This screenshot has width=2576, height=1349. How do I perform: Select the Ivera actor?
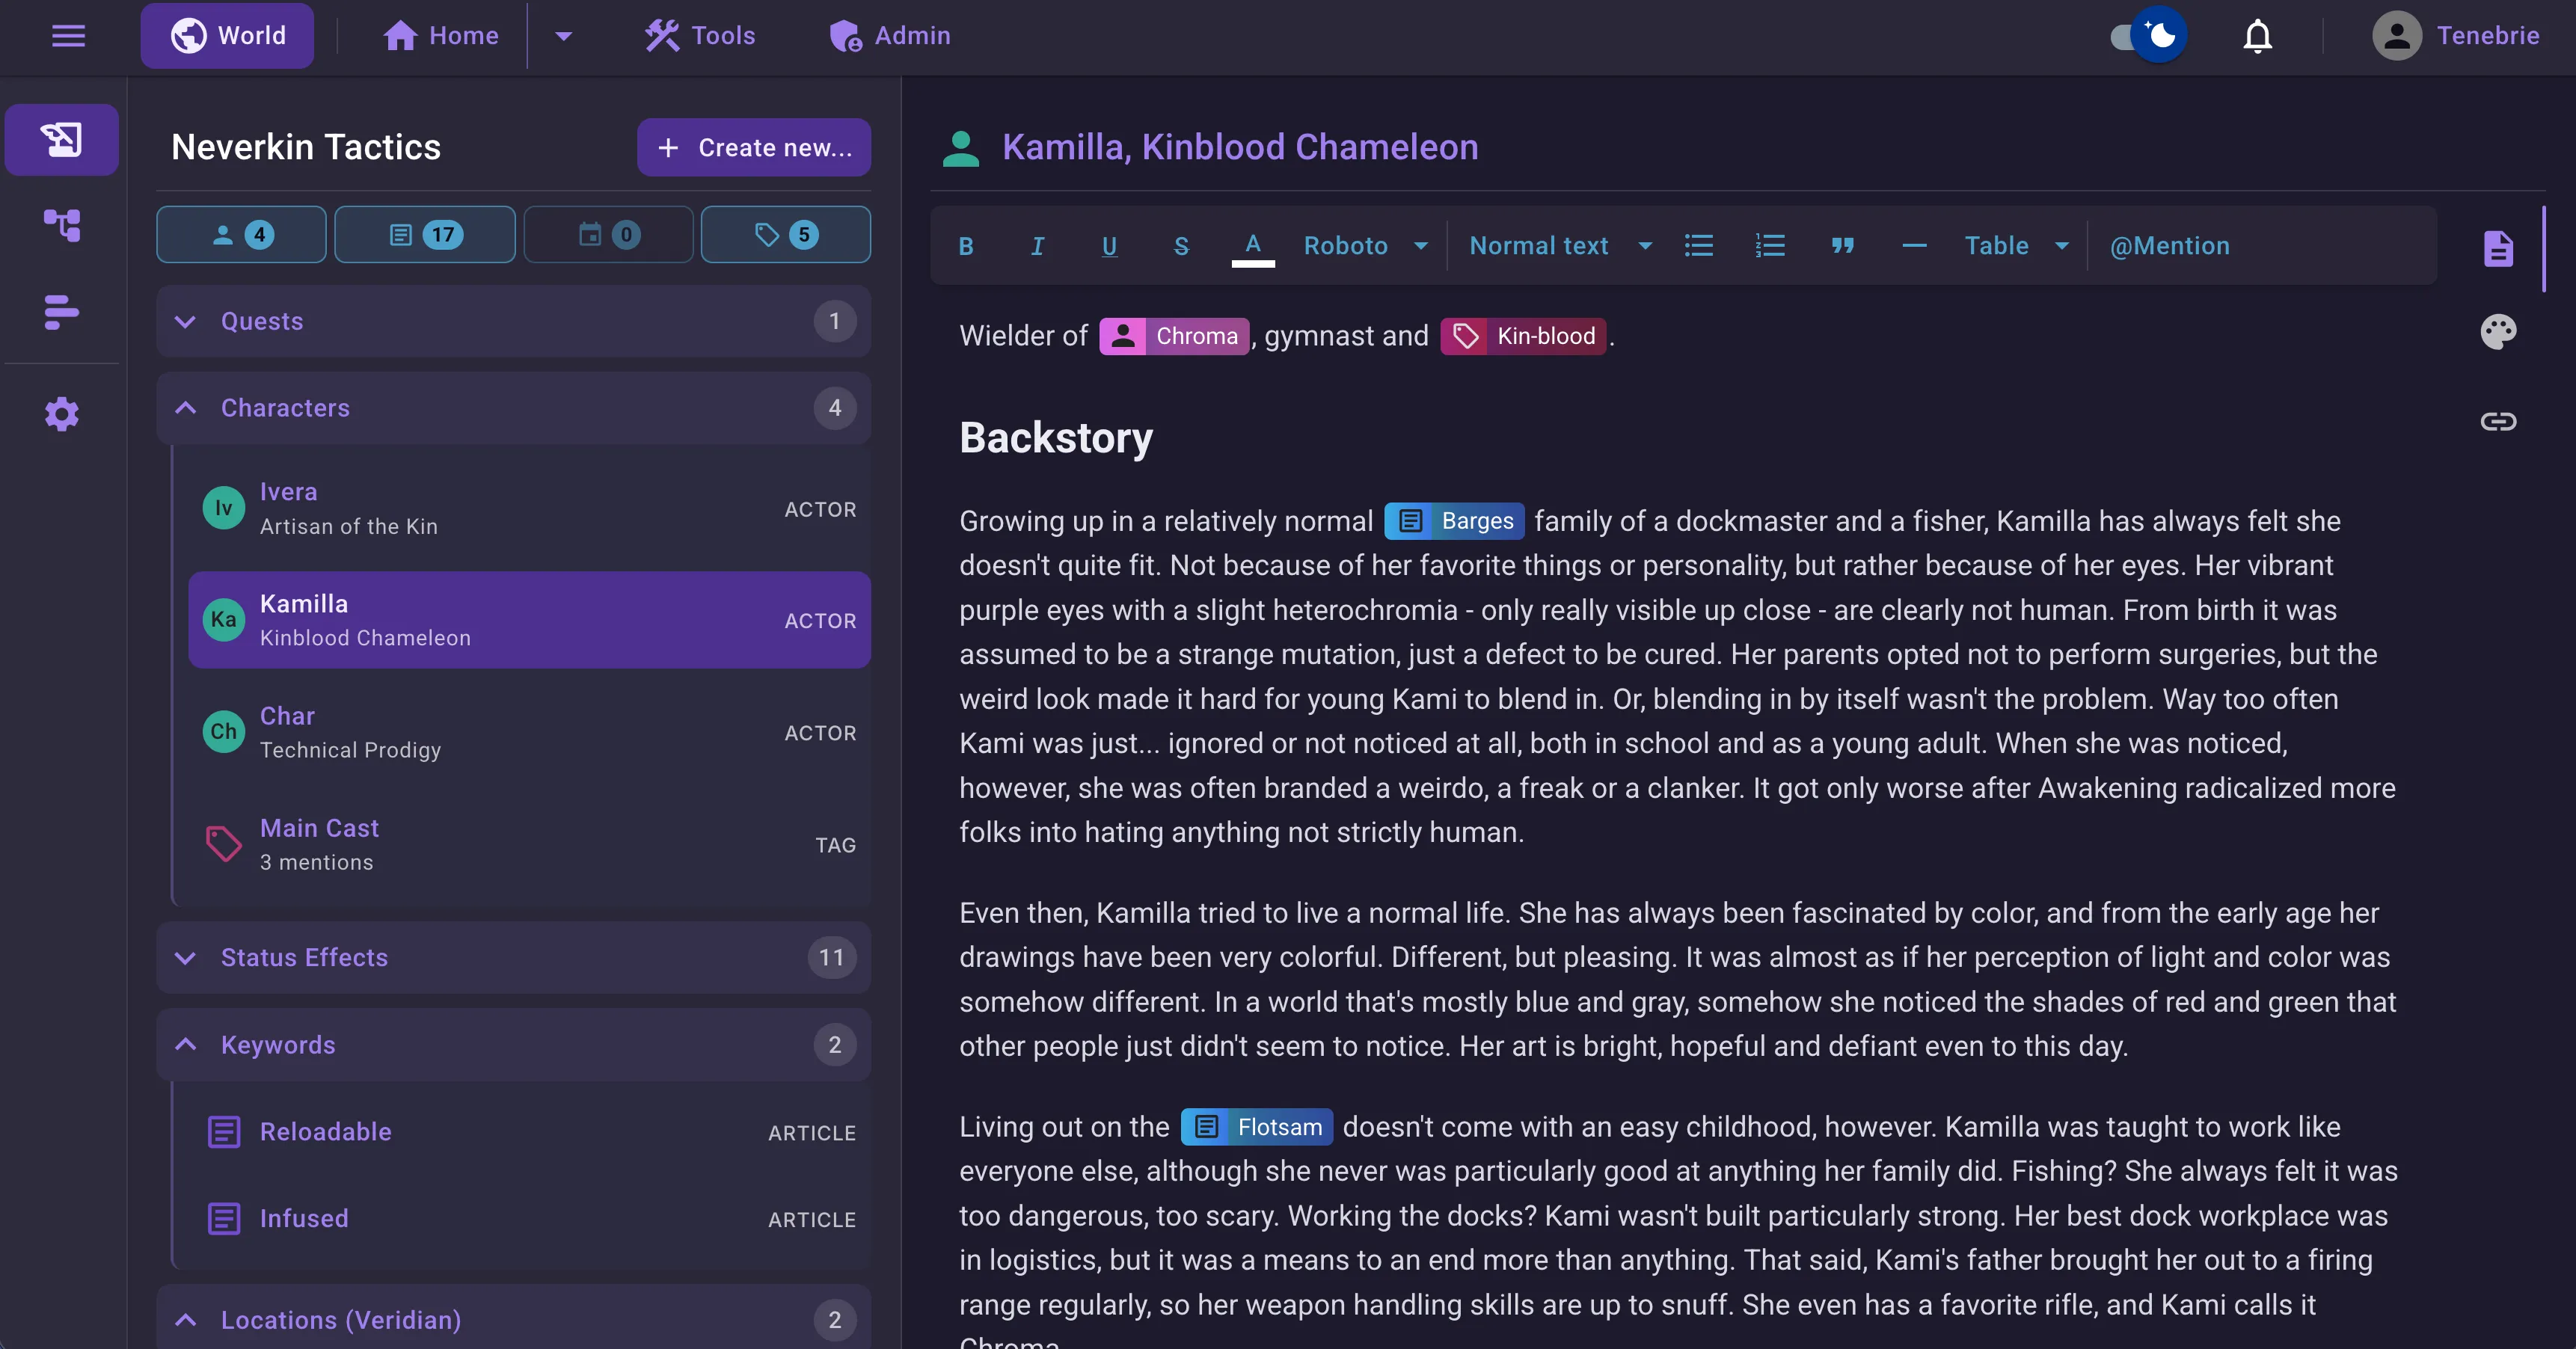coord(529,509)
